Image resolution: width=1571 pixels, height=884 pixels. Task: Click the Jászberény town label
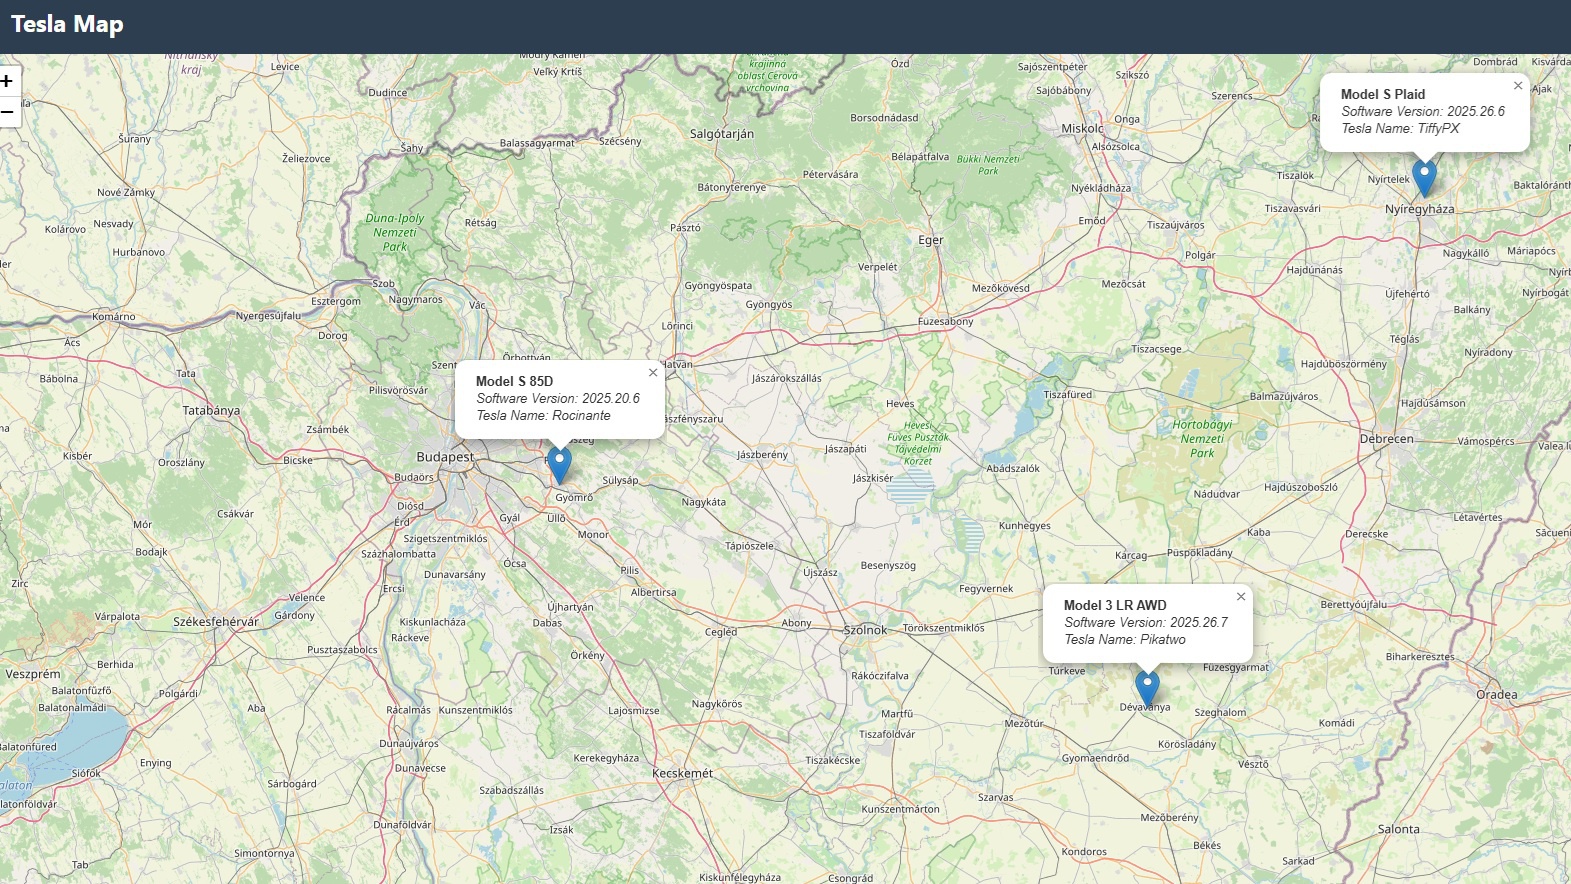coord(763,455)
